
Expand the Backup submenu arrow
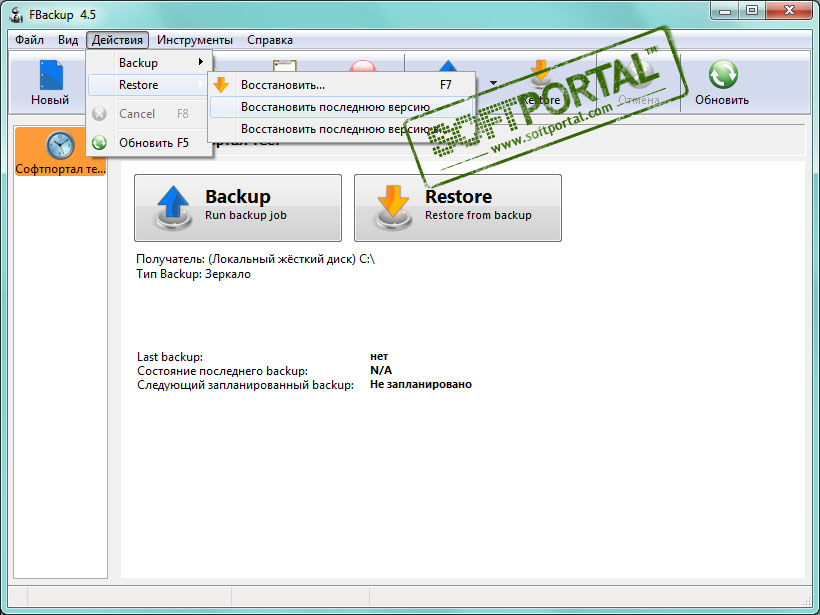pyautogui.click(x=201, y=62)
